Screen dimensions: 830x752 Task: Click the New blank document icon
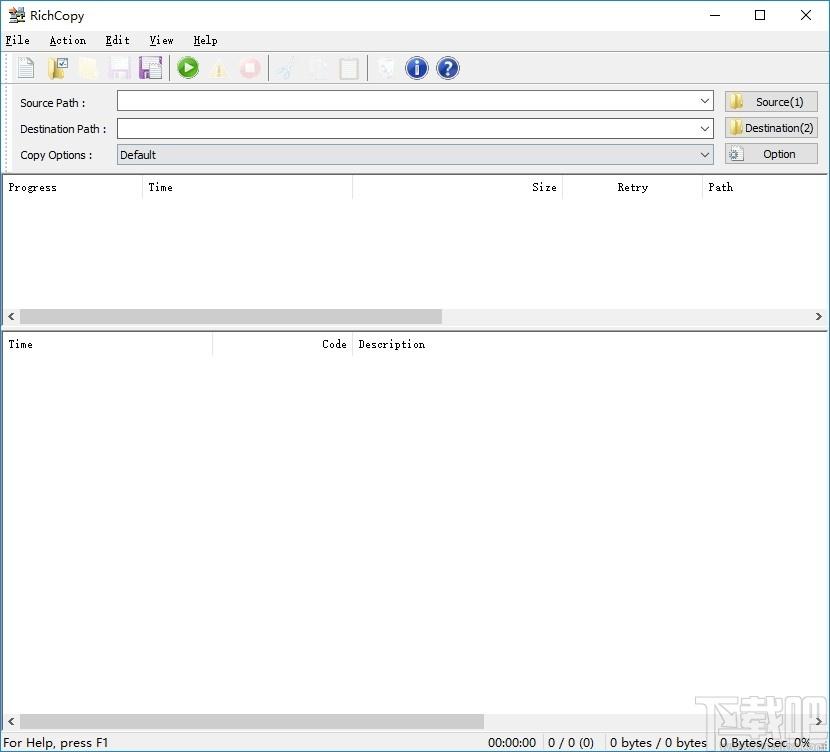click(25, 68)
